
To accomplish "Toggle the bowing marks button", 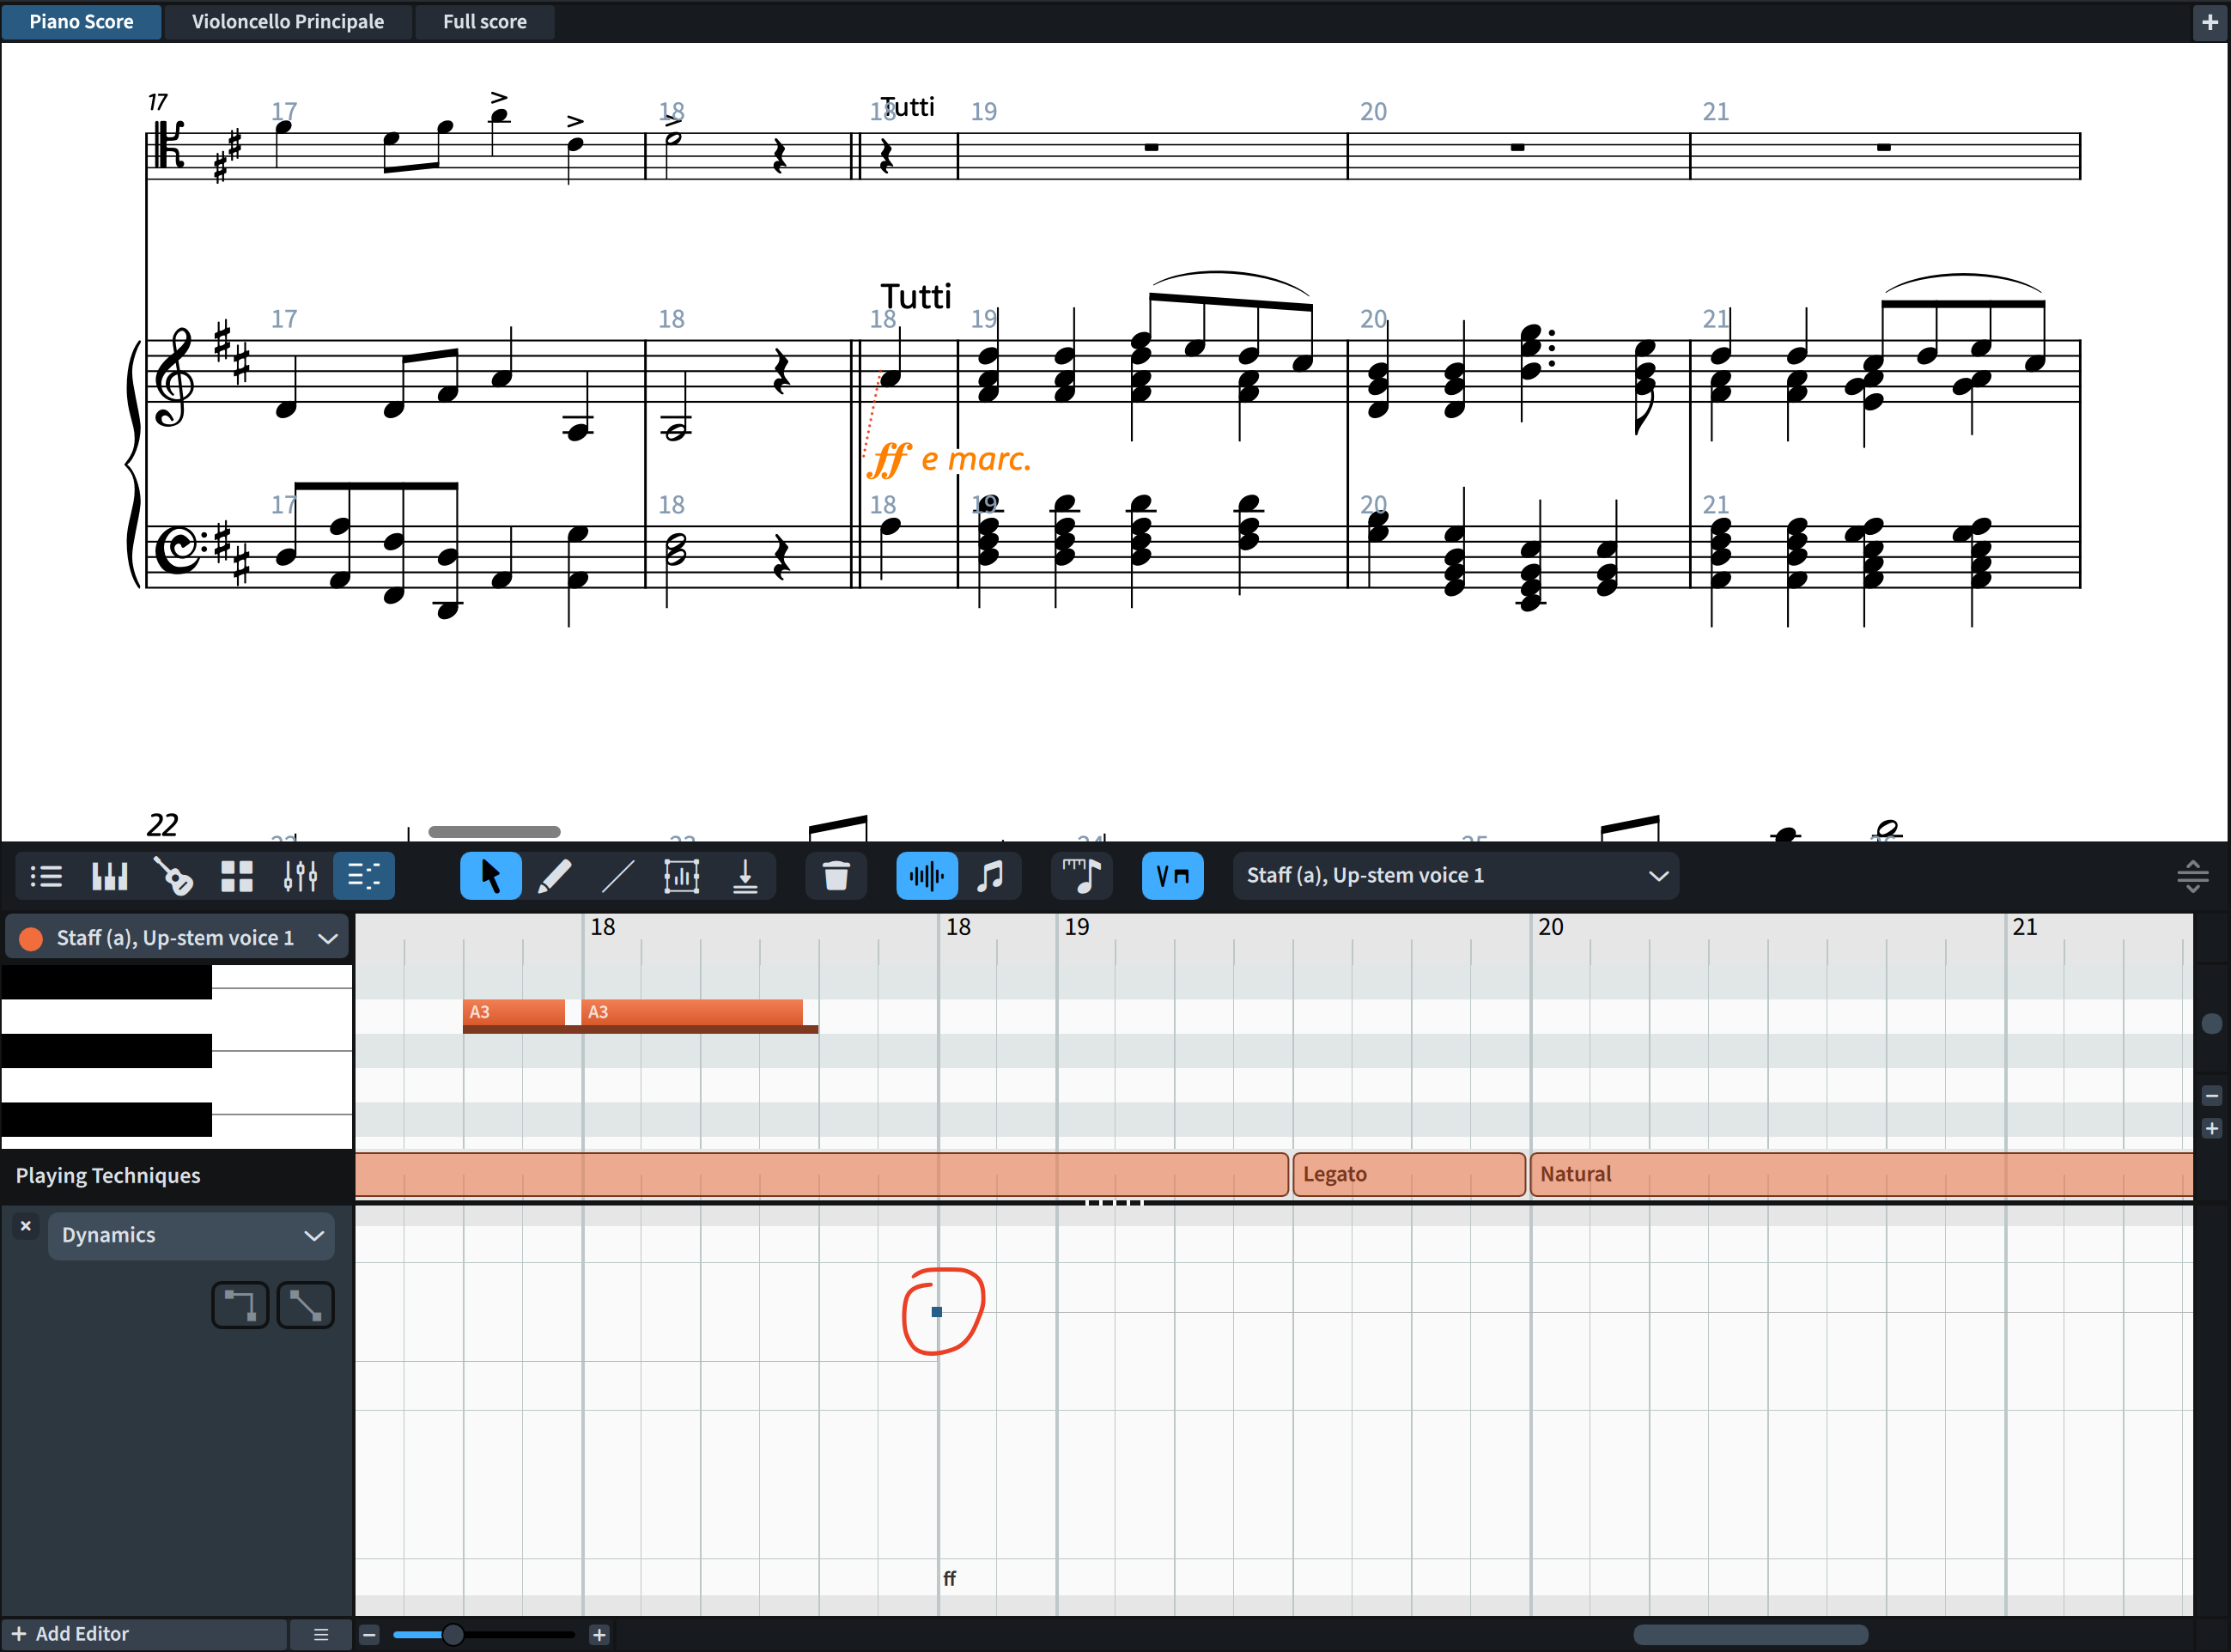I will point(1172,876).
